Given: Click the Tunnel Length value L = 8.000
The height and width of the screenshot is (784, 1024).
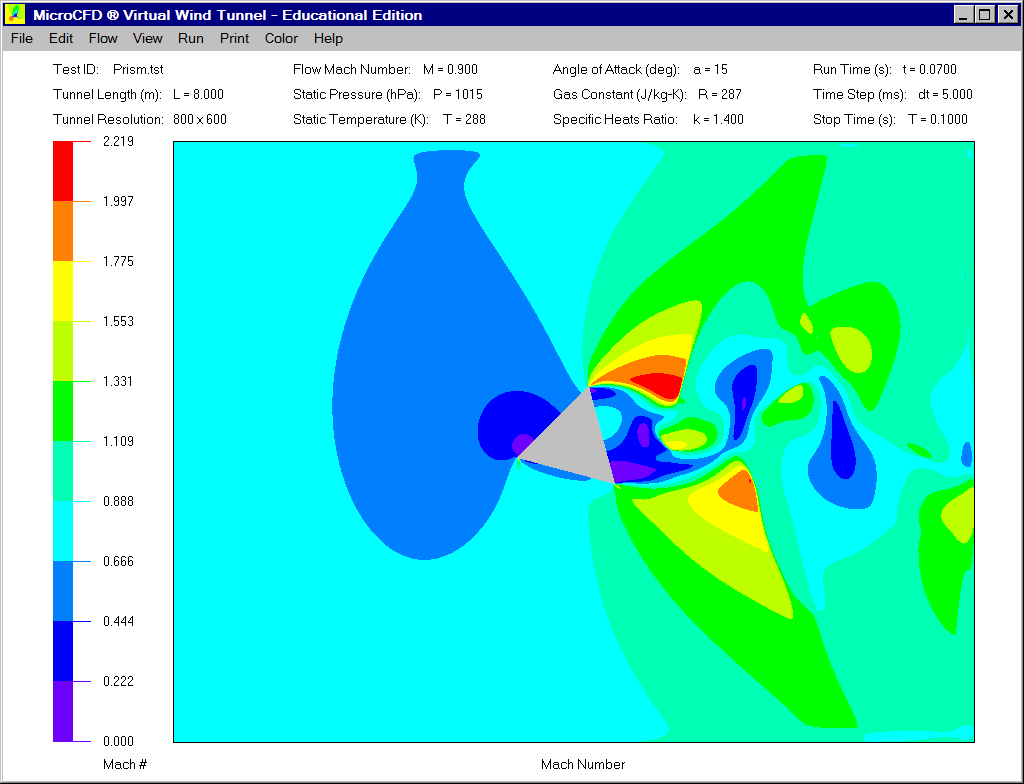Looking at the screenshot, I should (199, 94).
